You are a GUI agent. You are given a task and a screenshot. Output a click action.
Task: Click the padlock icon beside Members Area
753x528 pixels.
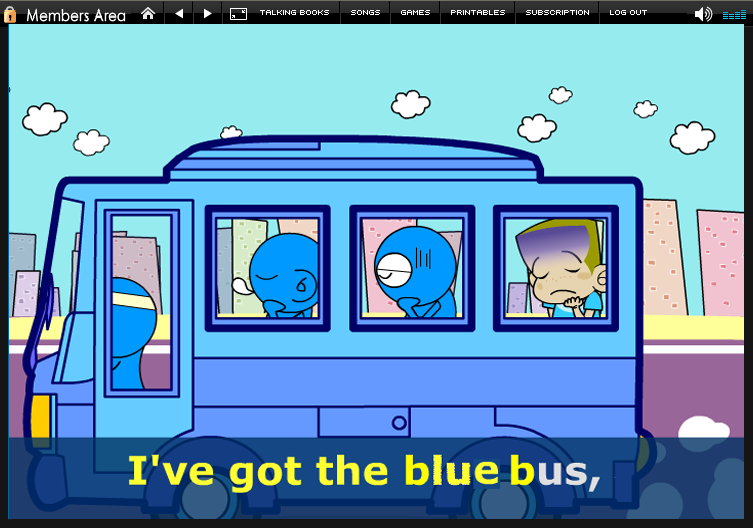coord(11,14)
